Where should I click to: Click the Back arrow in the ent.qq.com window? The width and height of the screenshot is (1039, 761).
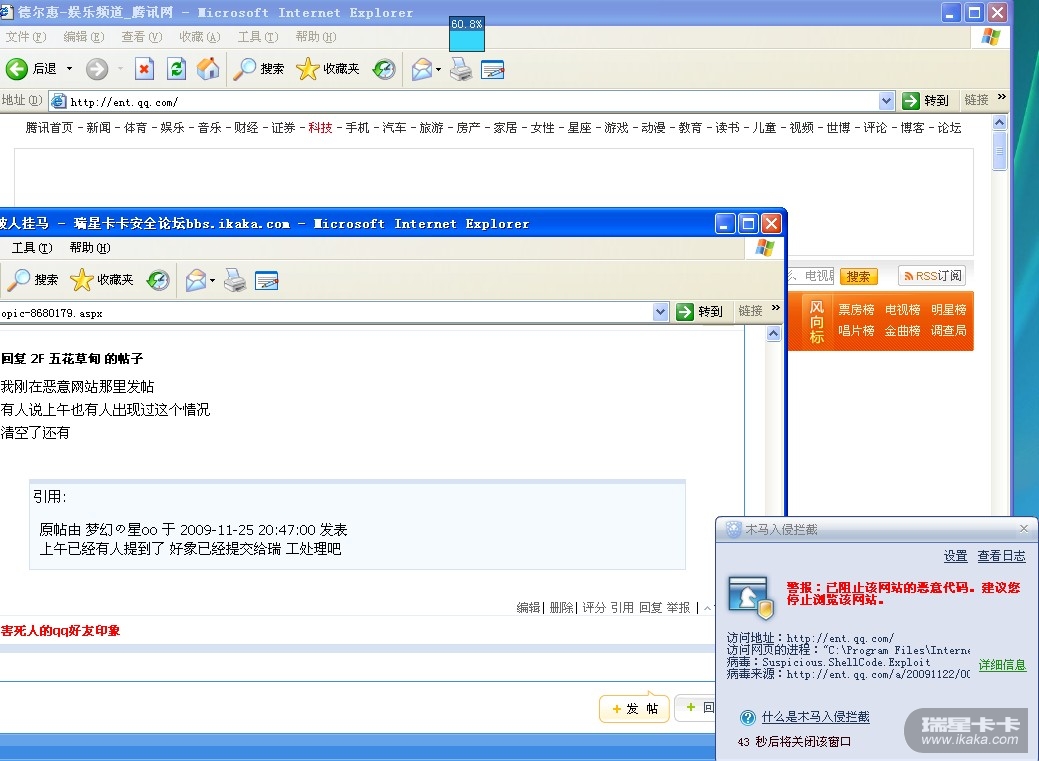pyautogui.click(x=17, y=68)
